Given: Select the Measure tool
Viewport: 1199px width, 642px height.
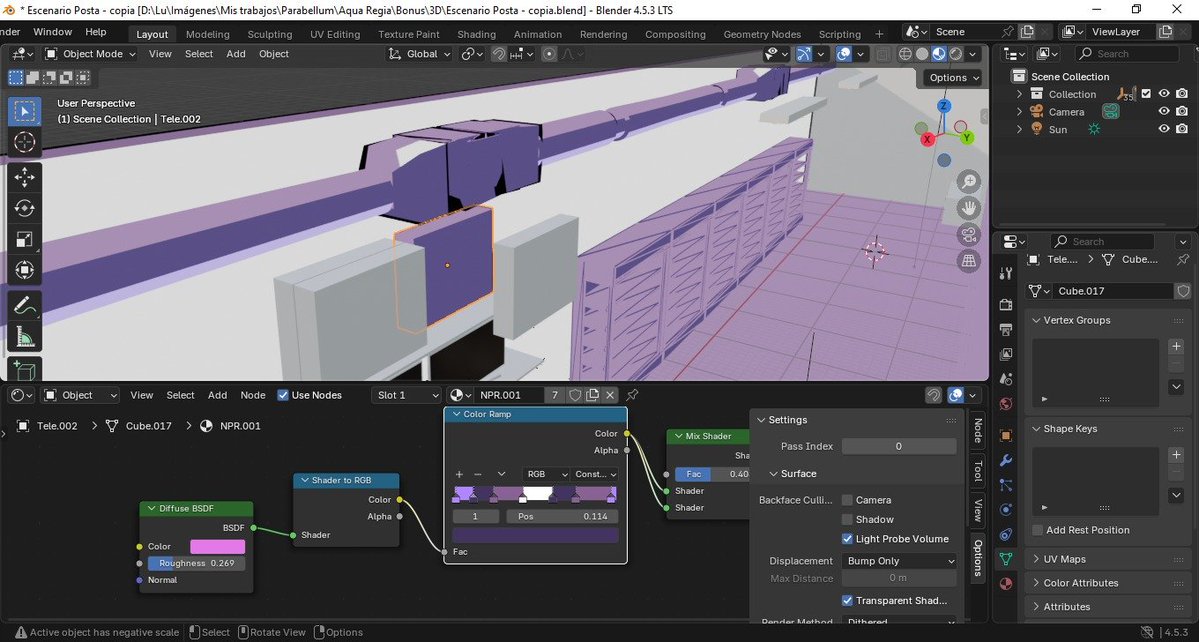Looking at the screenshot, I should tap(24, 336).
